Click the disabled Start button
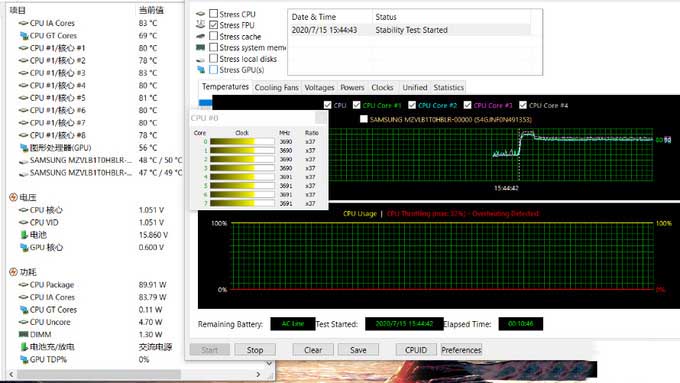 click(210, 350)
